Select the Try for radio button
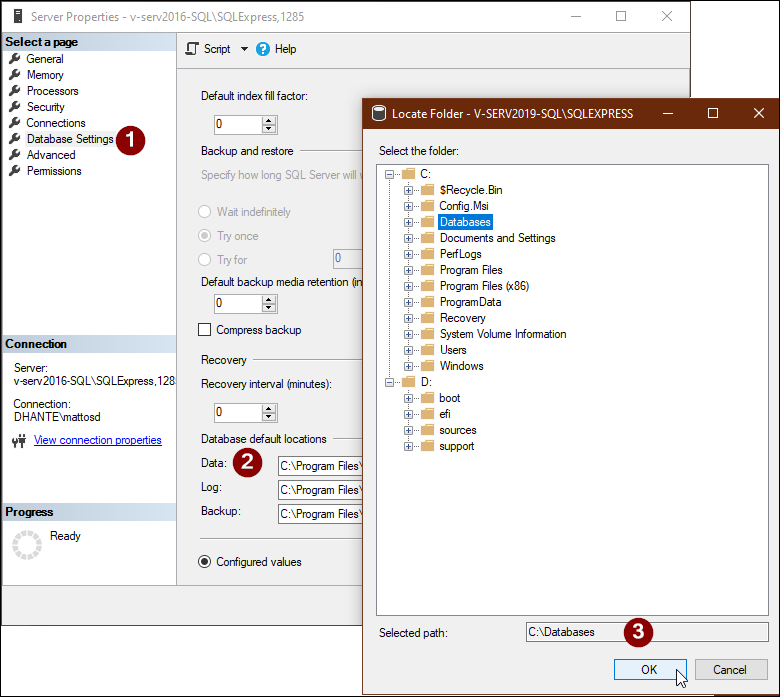780x697 pixels. (x=204, y=260)
